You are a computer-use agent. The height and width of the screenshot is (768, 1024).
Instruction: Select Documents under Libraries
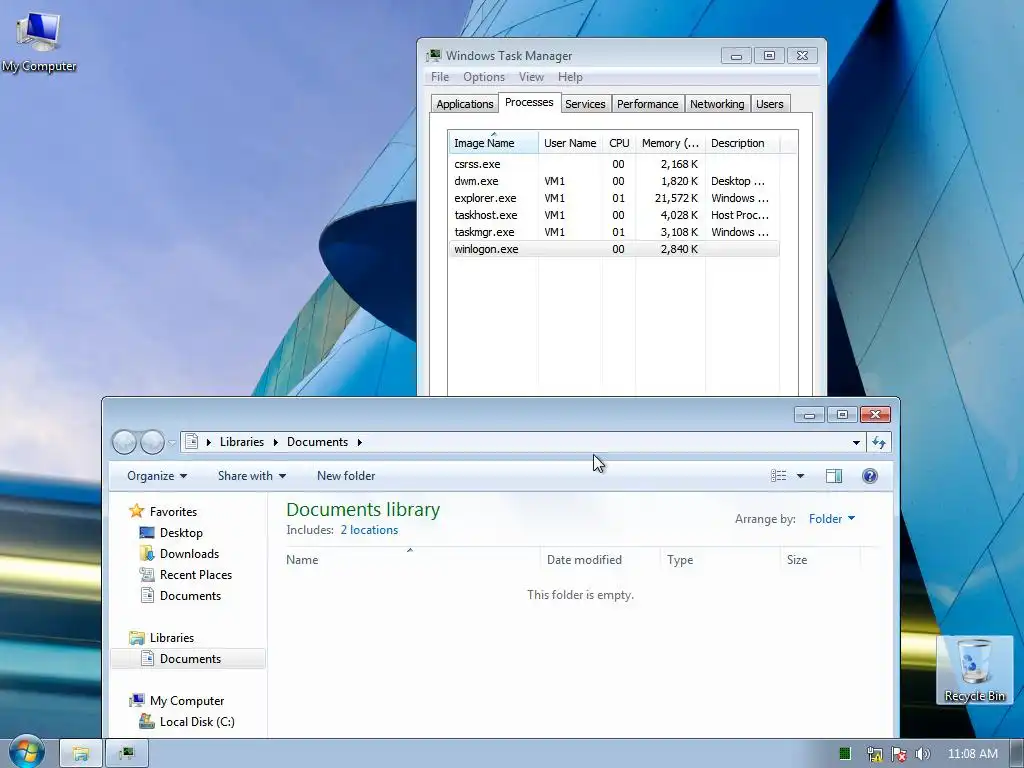188,658
